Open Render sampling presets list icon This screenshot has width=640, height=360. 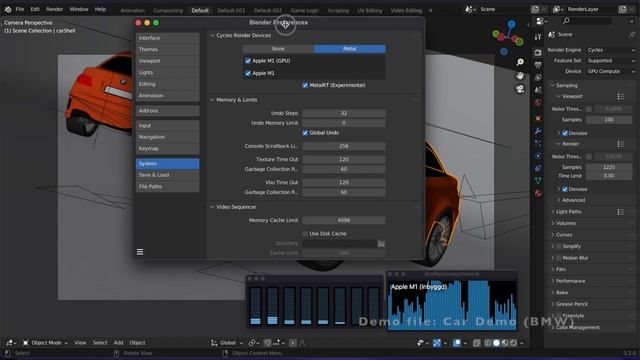click(620, 144)
